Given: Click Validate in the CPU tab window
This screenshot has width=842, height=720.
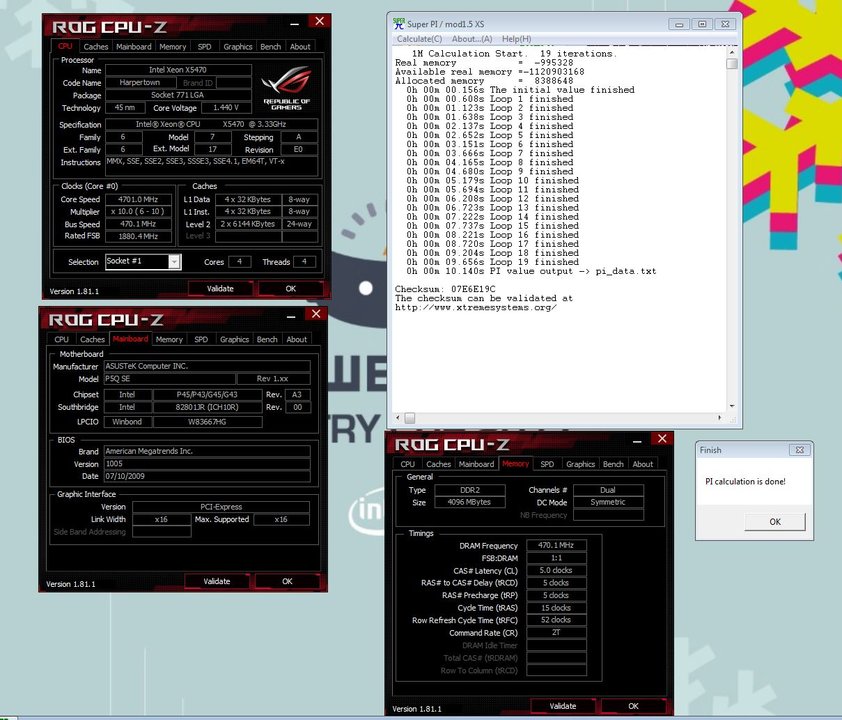Looking at the screenshot, I should point(220,288).
